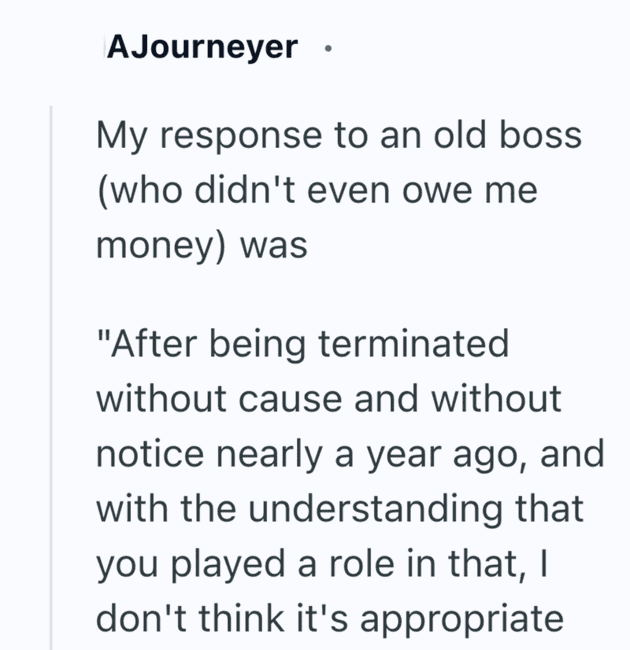
Task: Click the text "(who didn't even owe me"
Action: coord(317,190)
